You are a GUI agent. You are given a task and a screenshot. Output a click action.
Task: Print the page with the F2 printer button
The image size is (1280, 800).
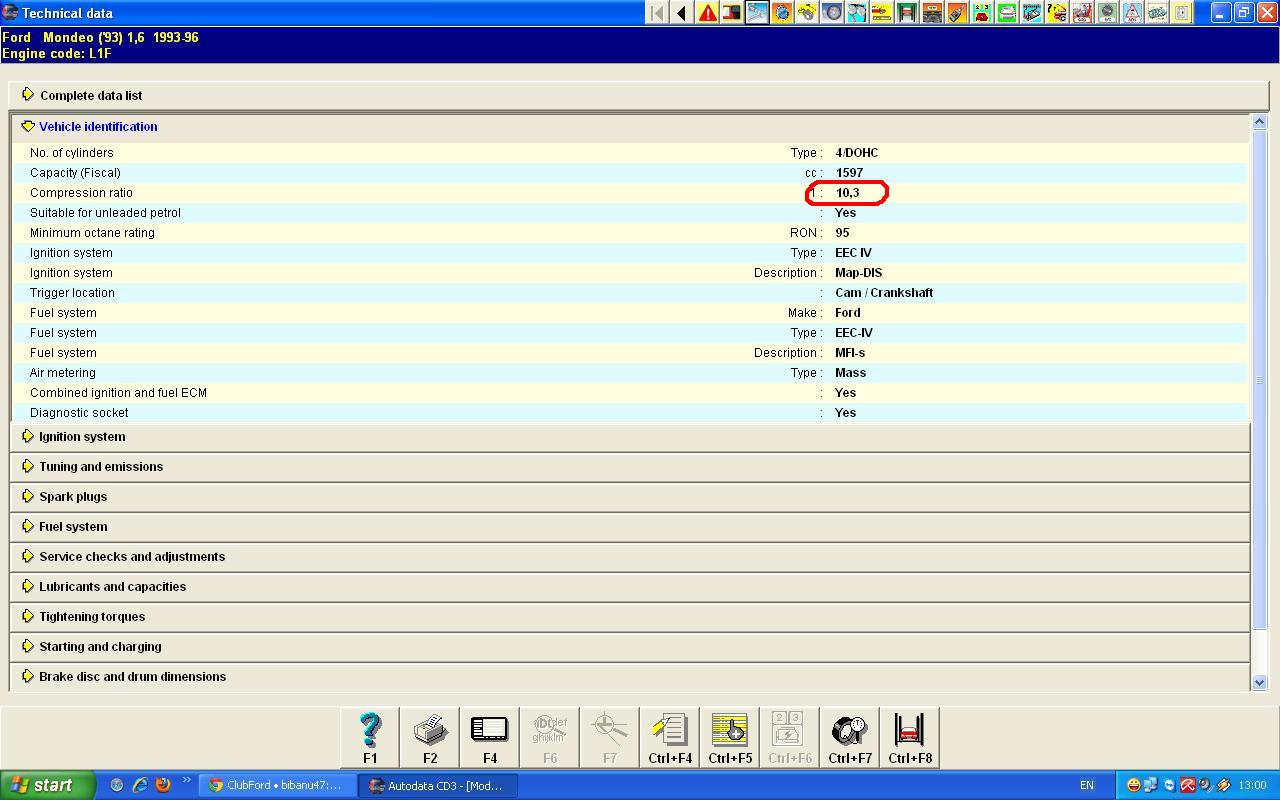click(430, 737)
